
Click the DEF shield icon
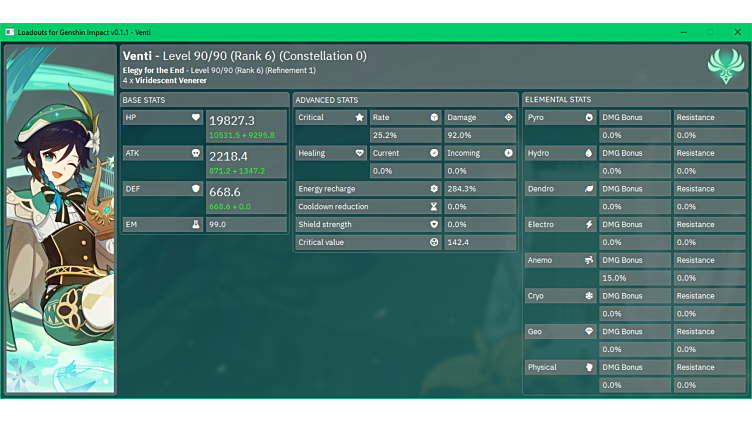[196, 189]
